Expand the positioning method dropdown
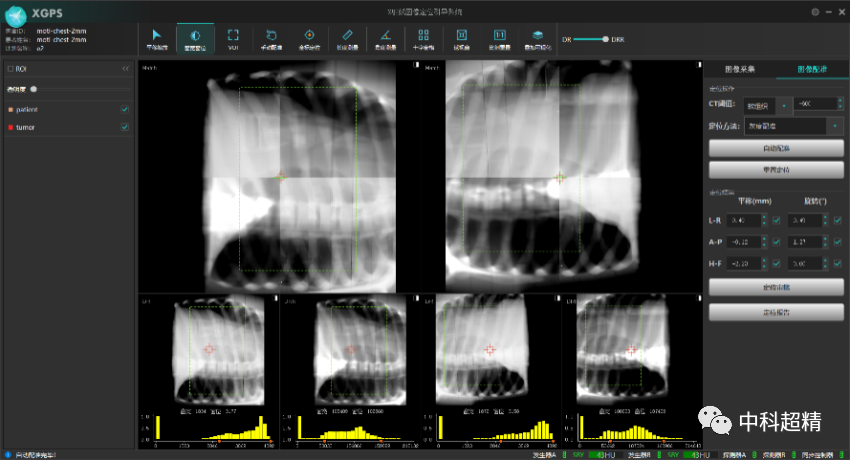Viewport: 850px width, 460px height. click(834, 126)
